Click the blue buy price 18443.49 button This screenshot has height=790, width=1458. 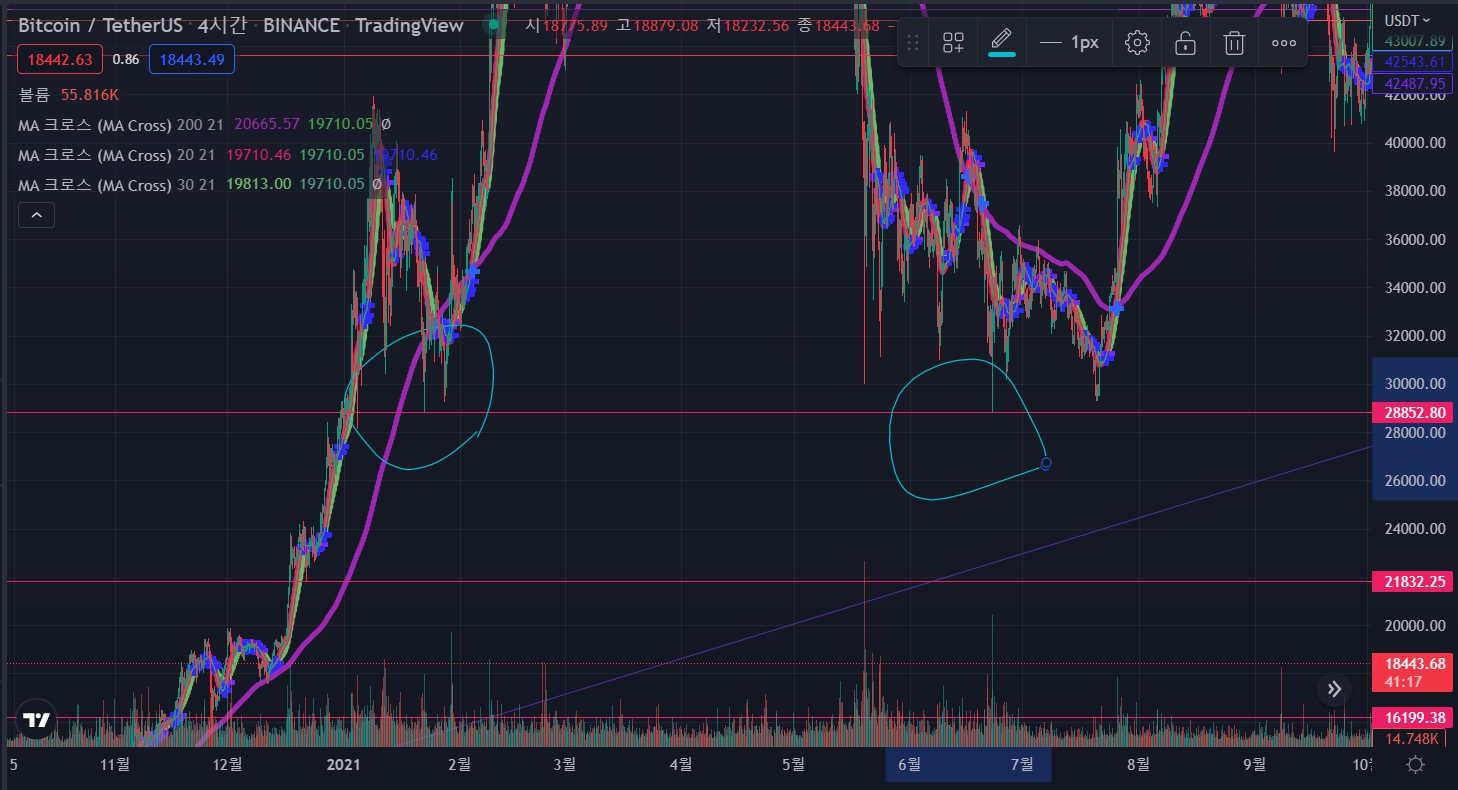pos(192,60)
